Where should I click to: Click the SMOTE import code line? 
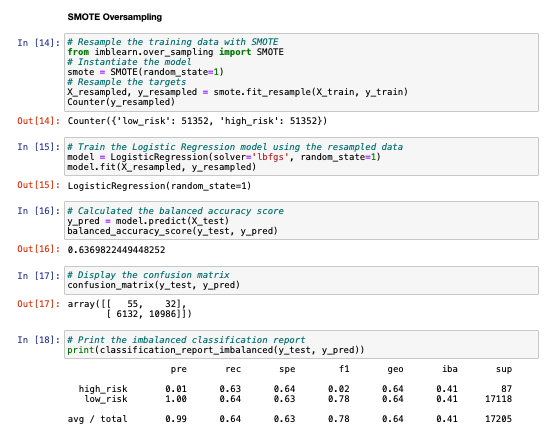pyautogui.click(x=176, y=52)
